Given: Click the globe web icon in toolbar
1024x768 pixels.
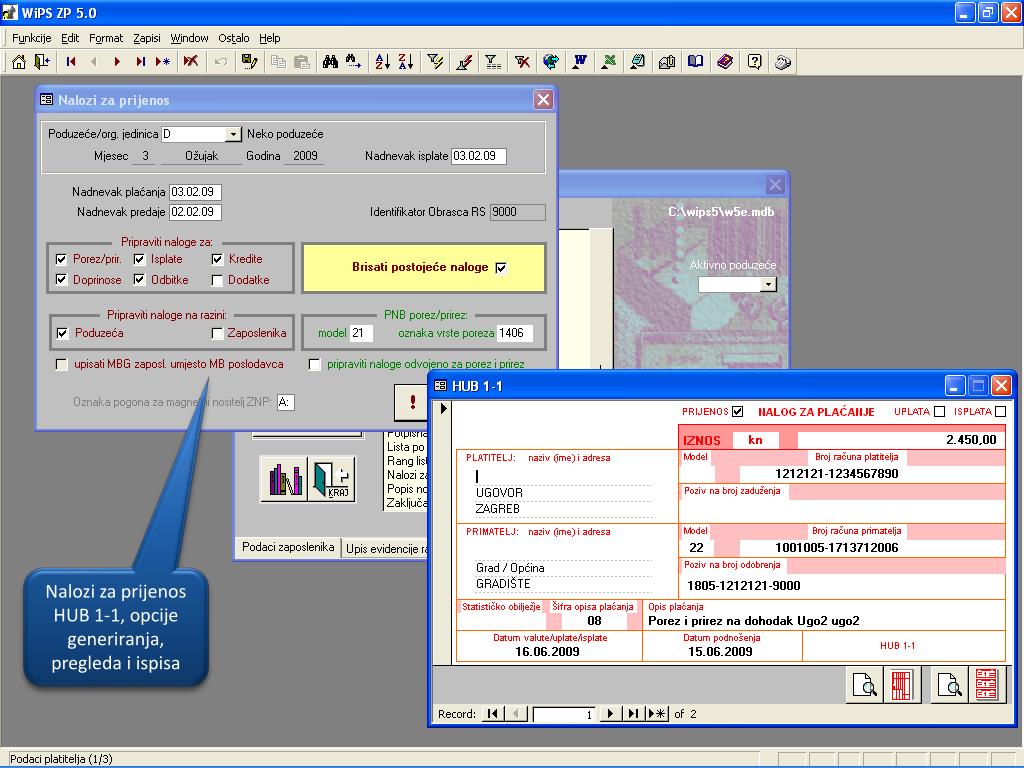Looking at the screenshot, I should click(x=551, y=62).
